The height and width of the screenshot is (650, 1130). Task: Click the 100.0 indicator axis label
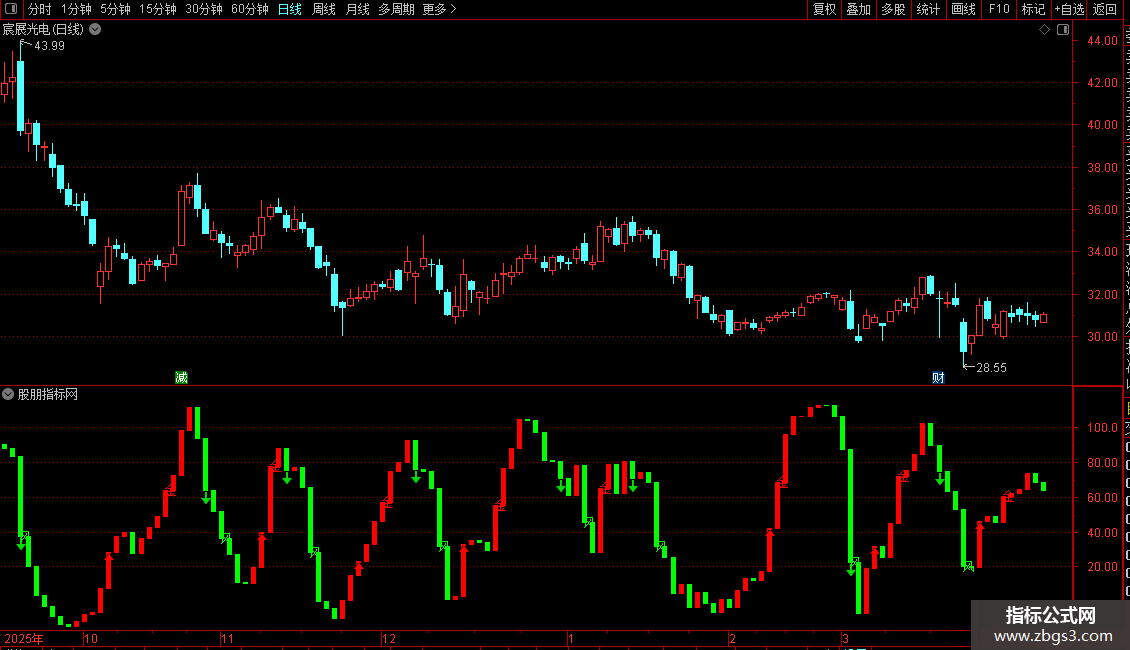pos(1103,428)
